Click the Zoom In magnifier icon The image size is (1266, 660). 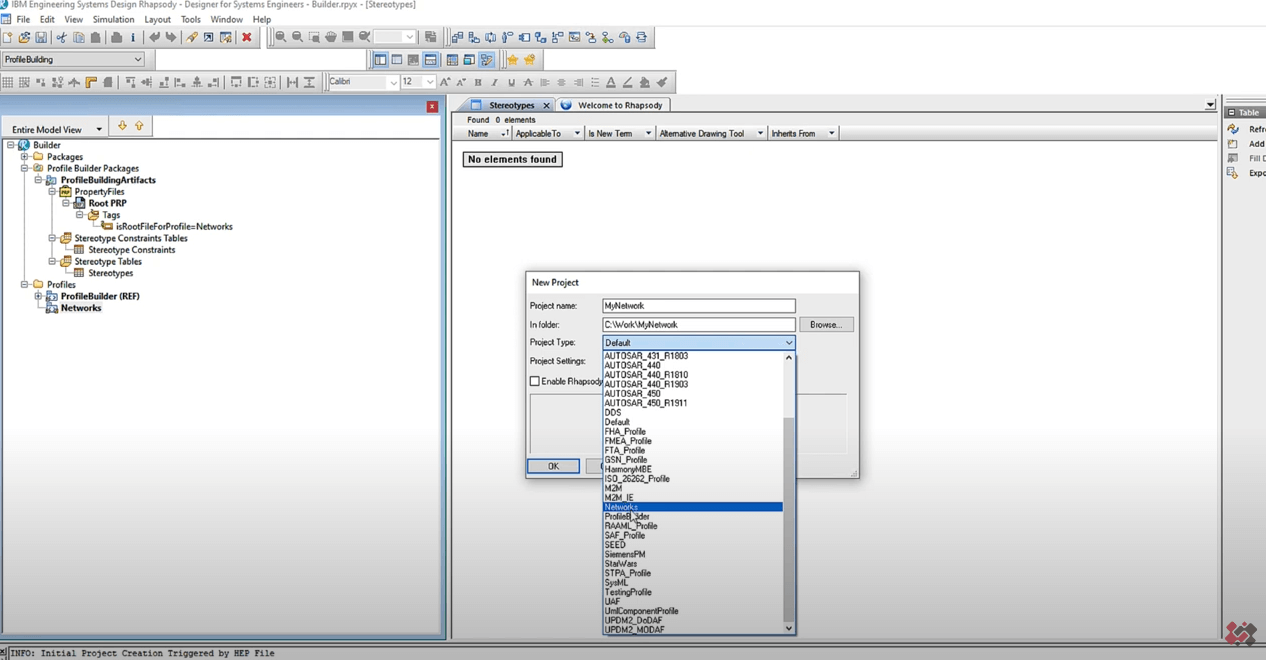[x=280, y=37]
